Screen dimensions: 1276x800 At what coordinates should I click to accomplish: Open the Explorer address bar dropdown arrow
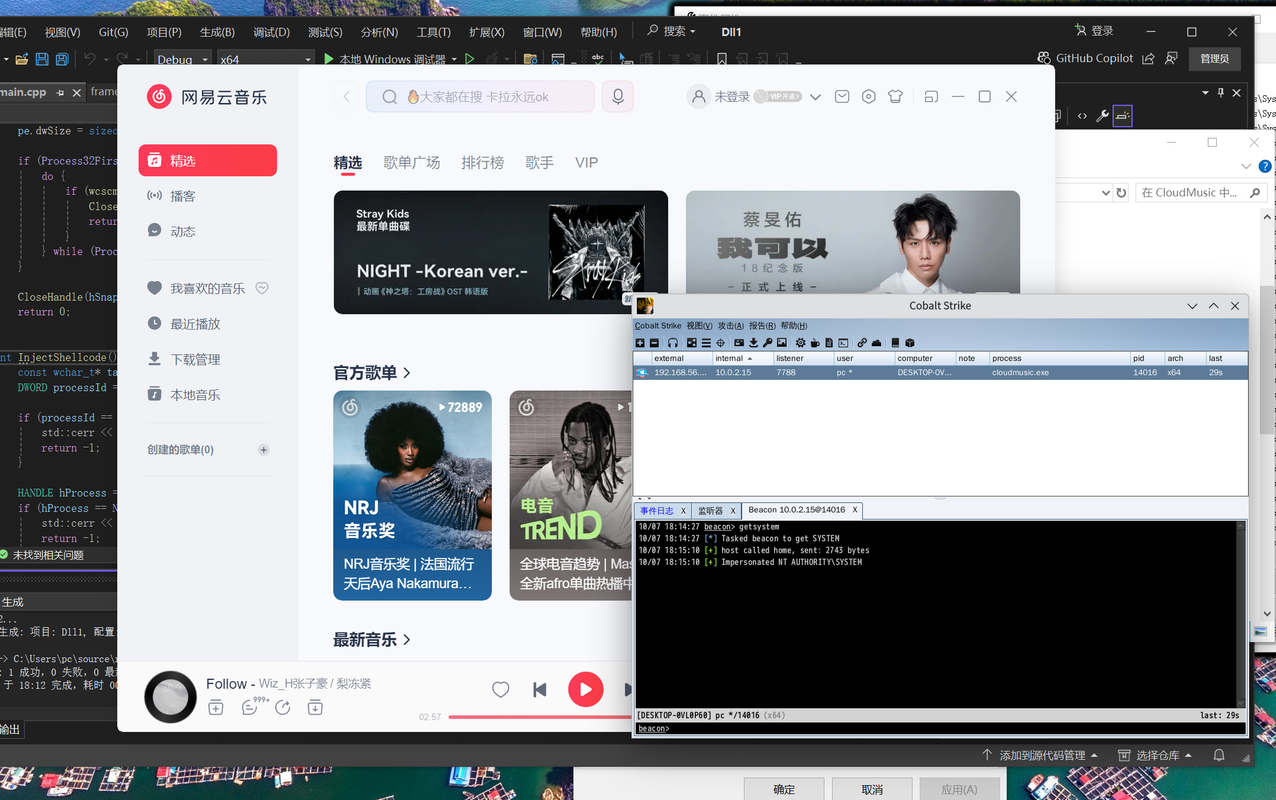(1105, 192)
